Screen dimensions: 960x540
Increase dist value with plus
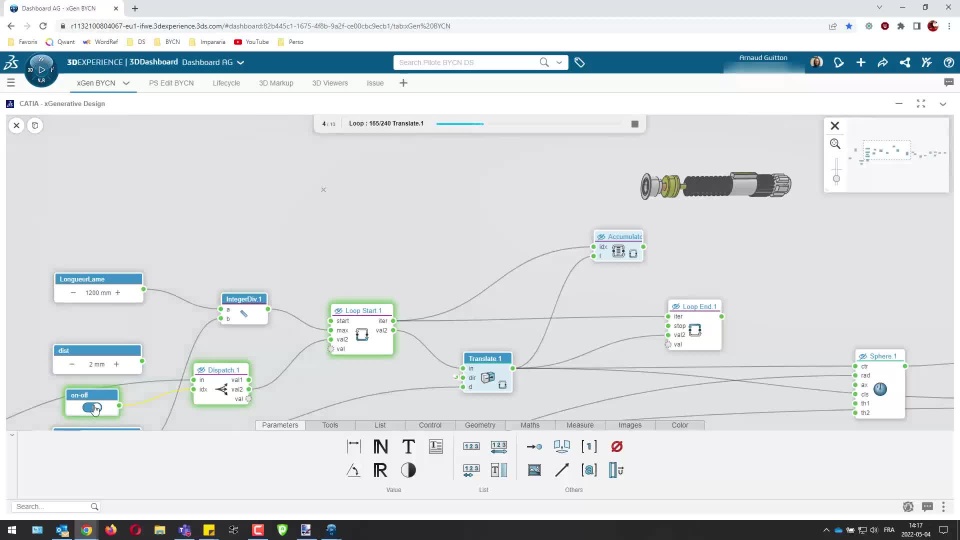coord(116,364)
